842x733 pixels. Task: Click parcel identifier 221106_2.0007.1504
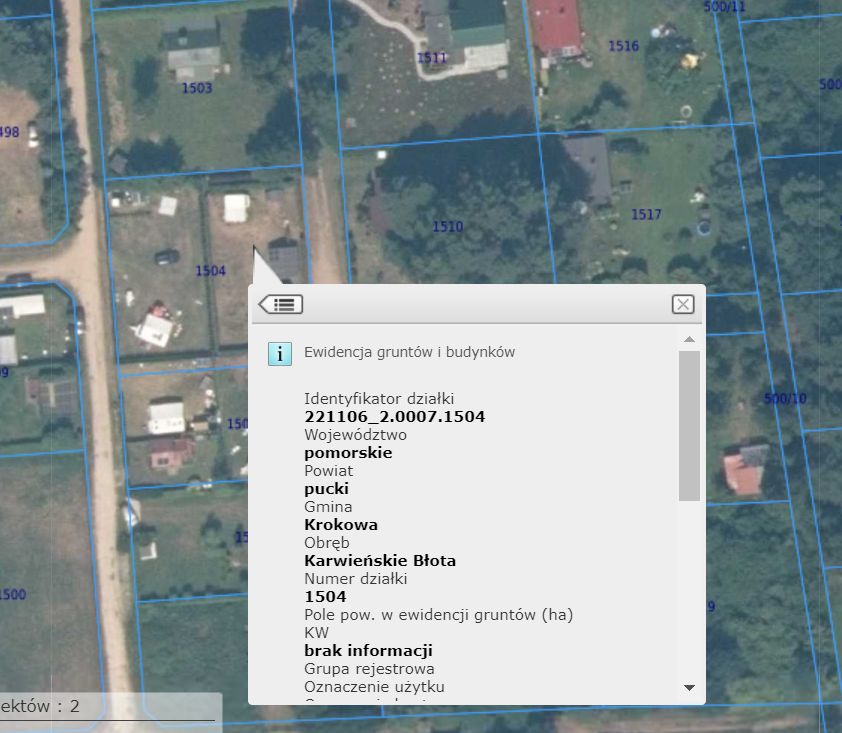click(x=395, y=417)
